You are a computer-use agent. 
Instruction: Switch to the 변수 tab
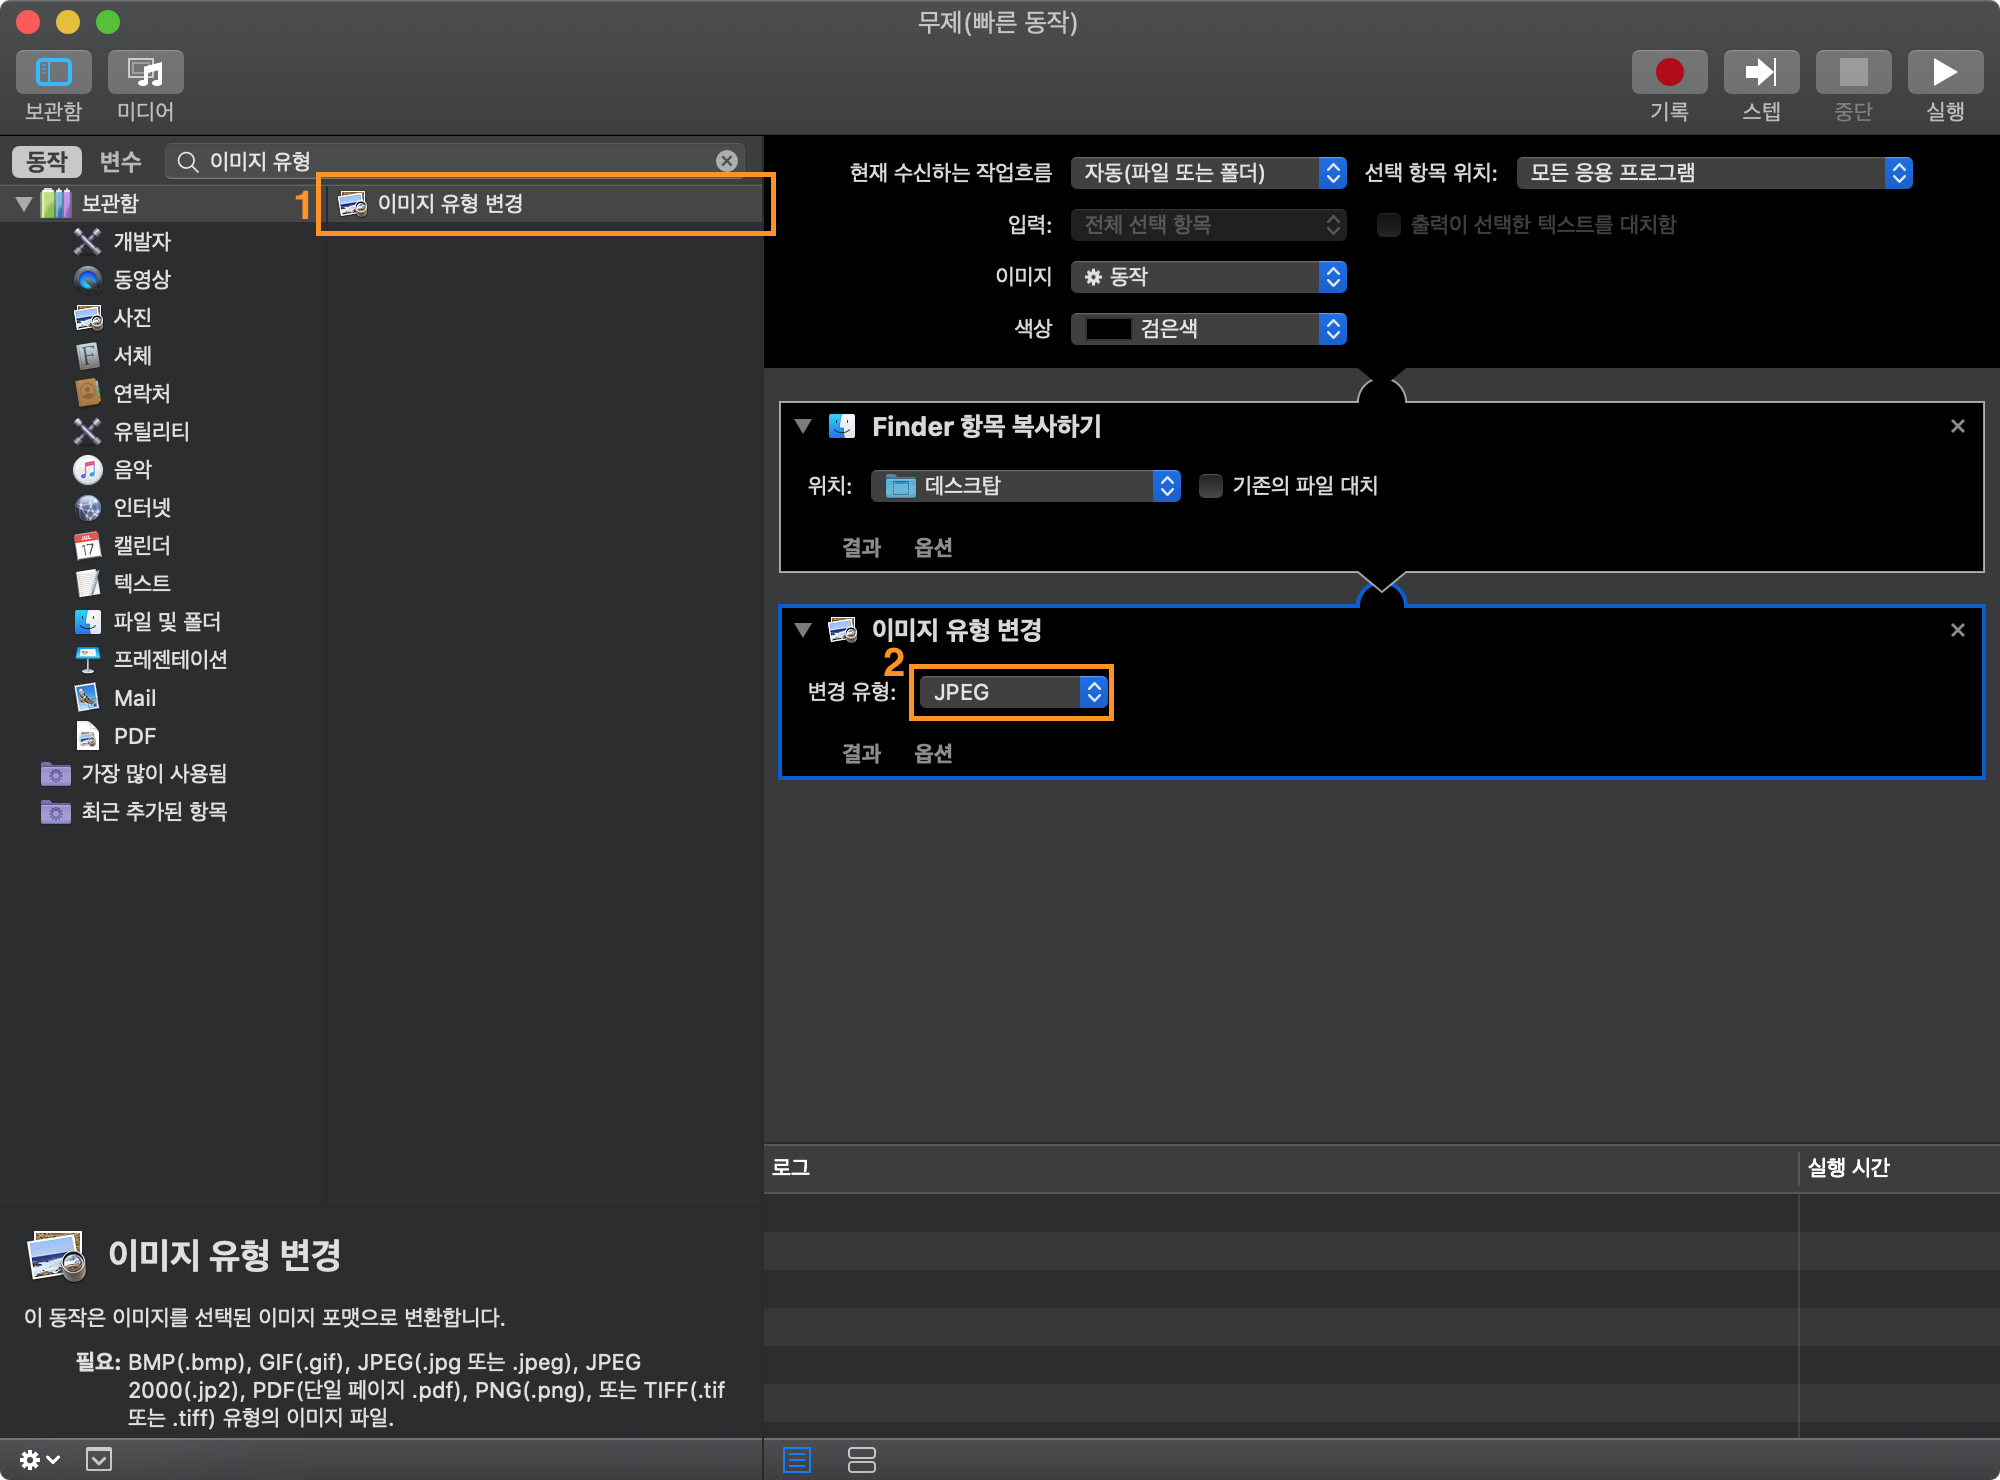coord(120,161)
